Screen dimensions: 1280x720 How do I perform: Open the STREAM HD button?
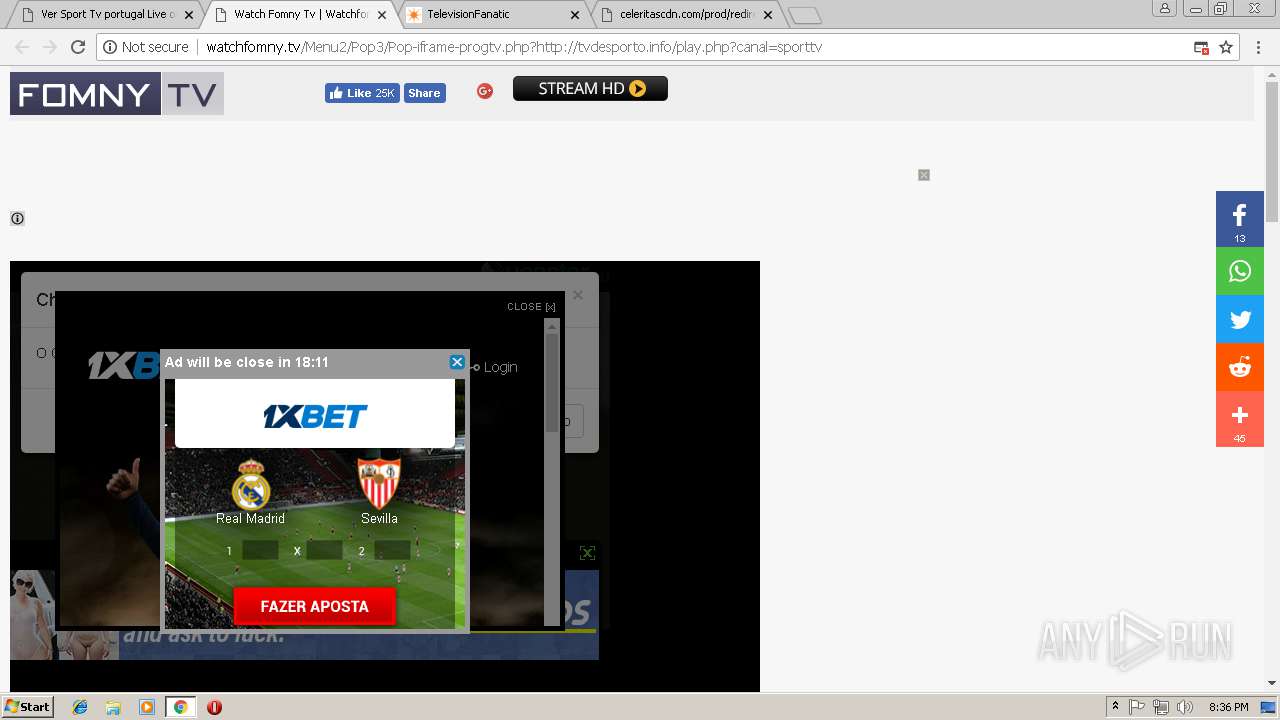click(x=590, y=89)
